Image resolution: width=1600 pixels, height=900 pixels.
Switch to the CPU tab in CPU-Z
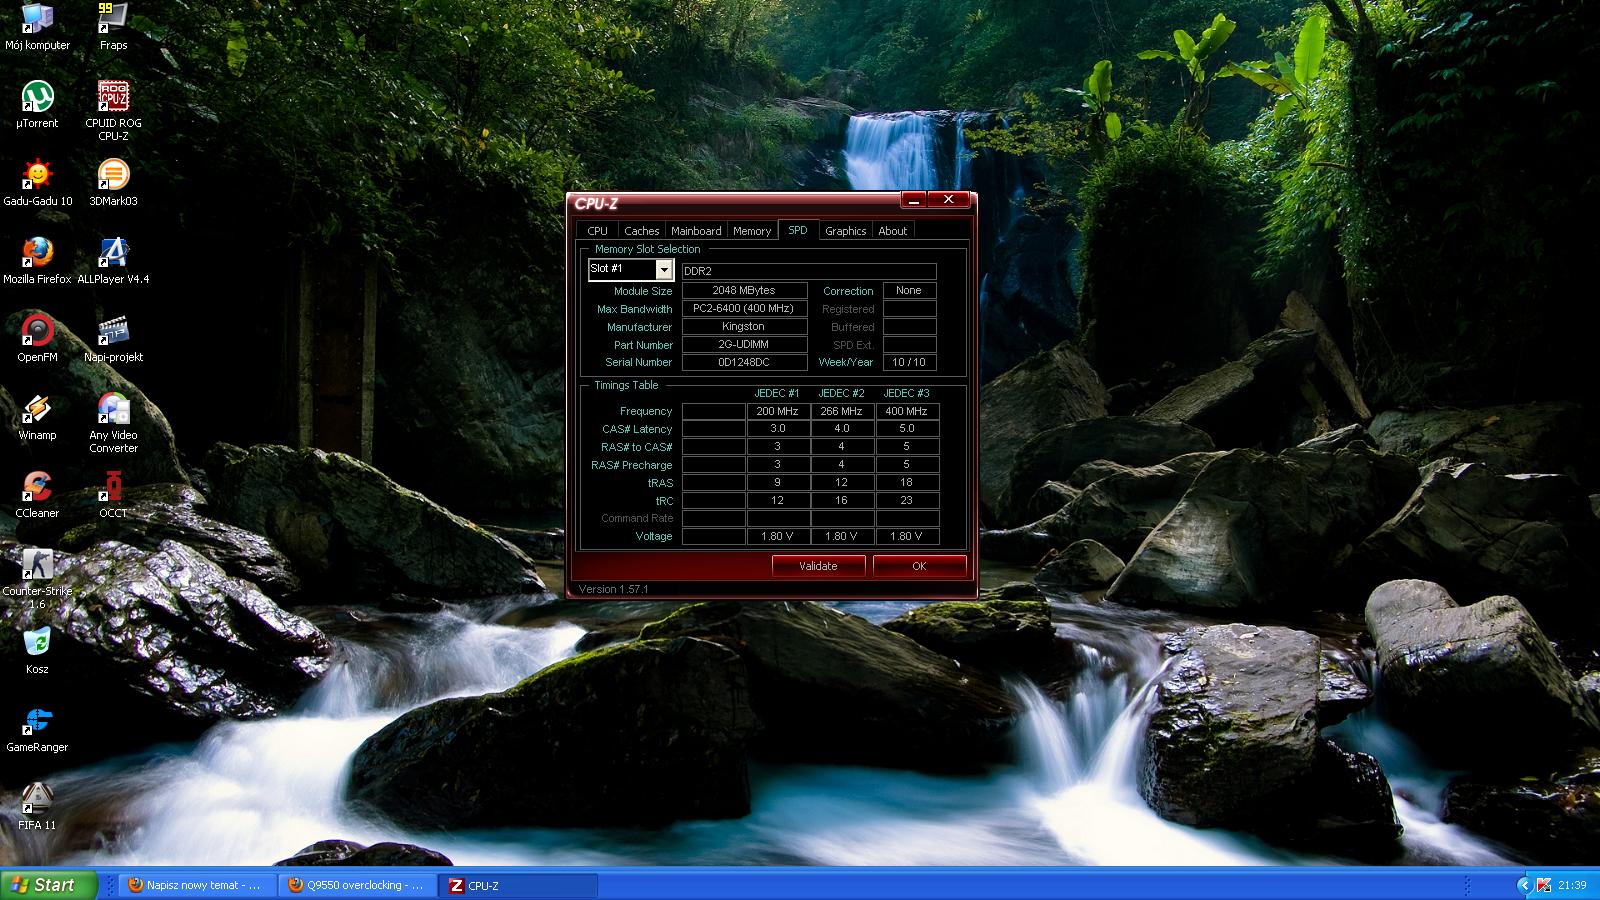pos(598,231)
